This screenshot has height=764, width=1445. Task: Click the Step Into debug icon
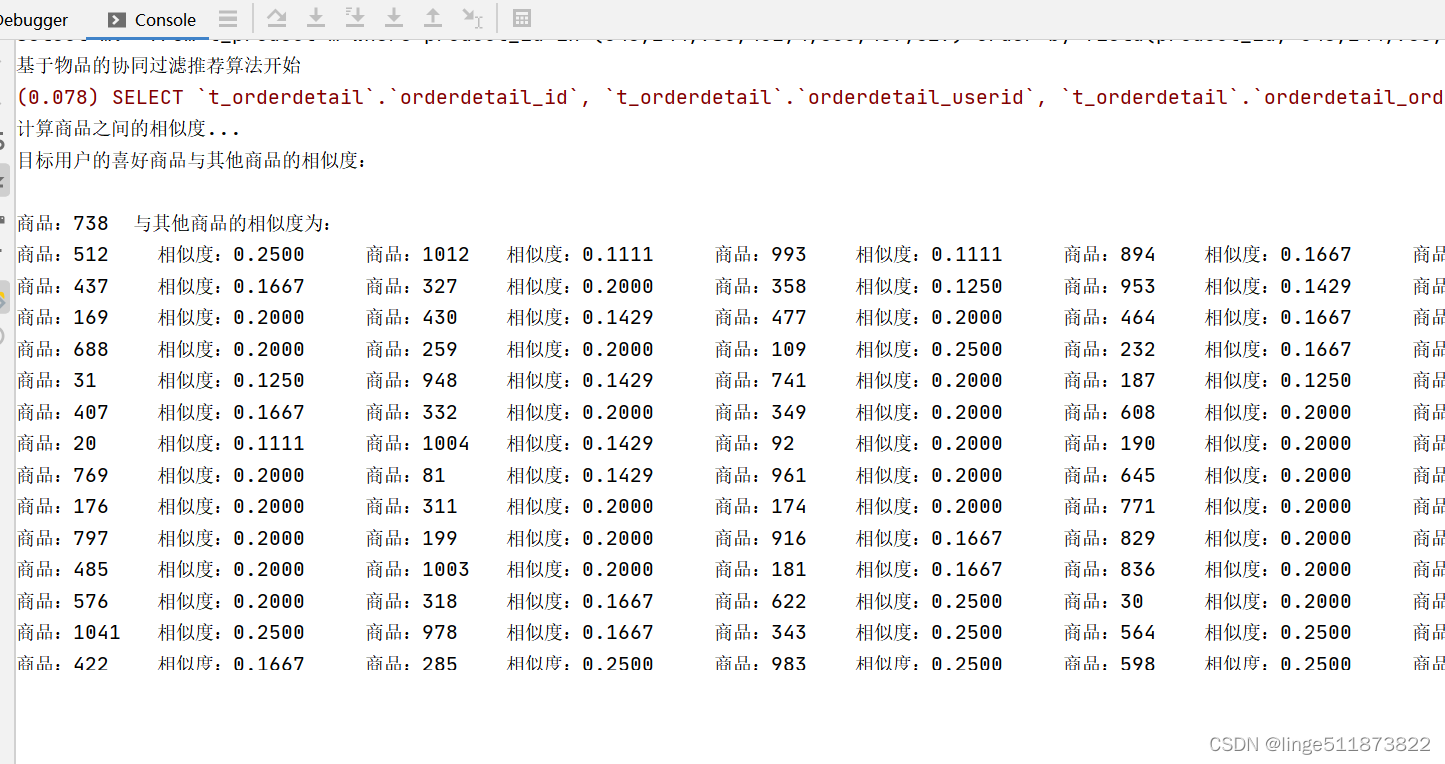(316, 18)
